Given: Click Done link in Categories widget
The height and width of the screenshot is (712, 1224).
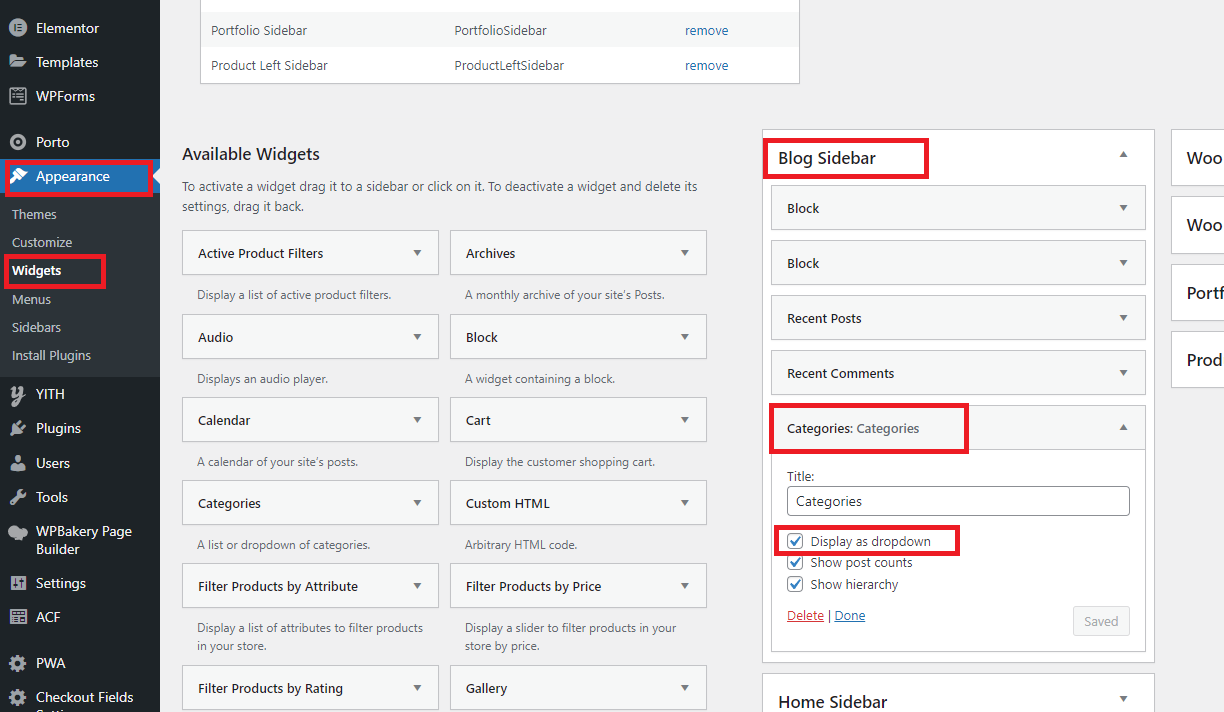Looking at the screenshot, I should tap(850, 615).
